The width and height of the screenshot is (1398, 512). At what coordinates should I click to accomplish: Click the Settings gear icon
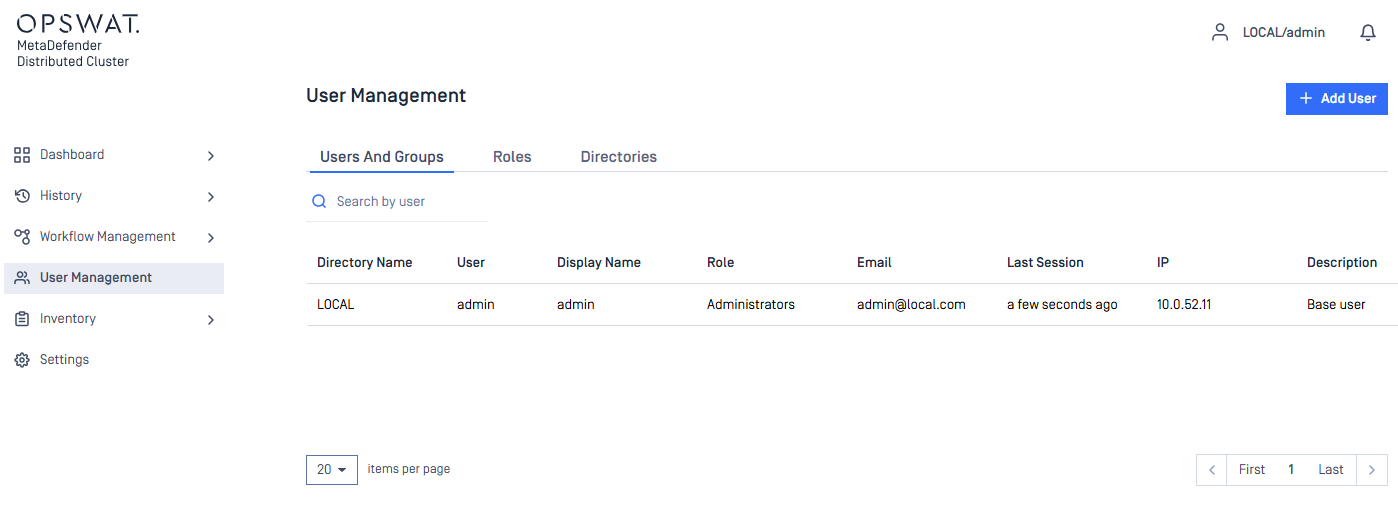point(22,360)
